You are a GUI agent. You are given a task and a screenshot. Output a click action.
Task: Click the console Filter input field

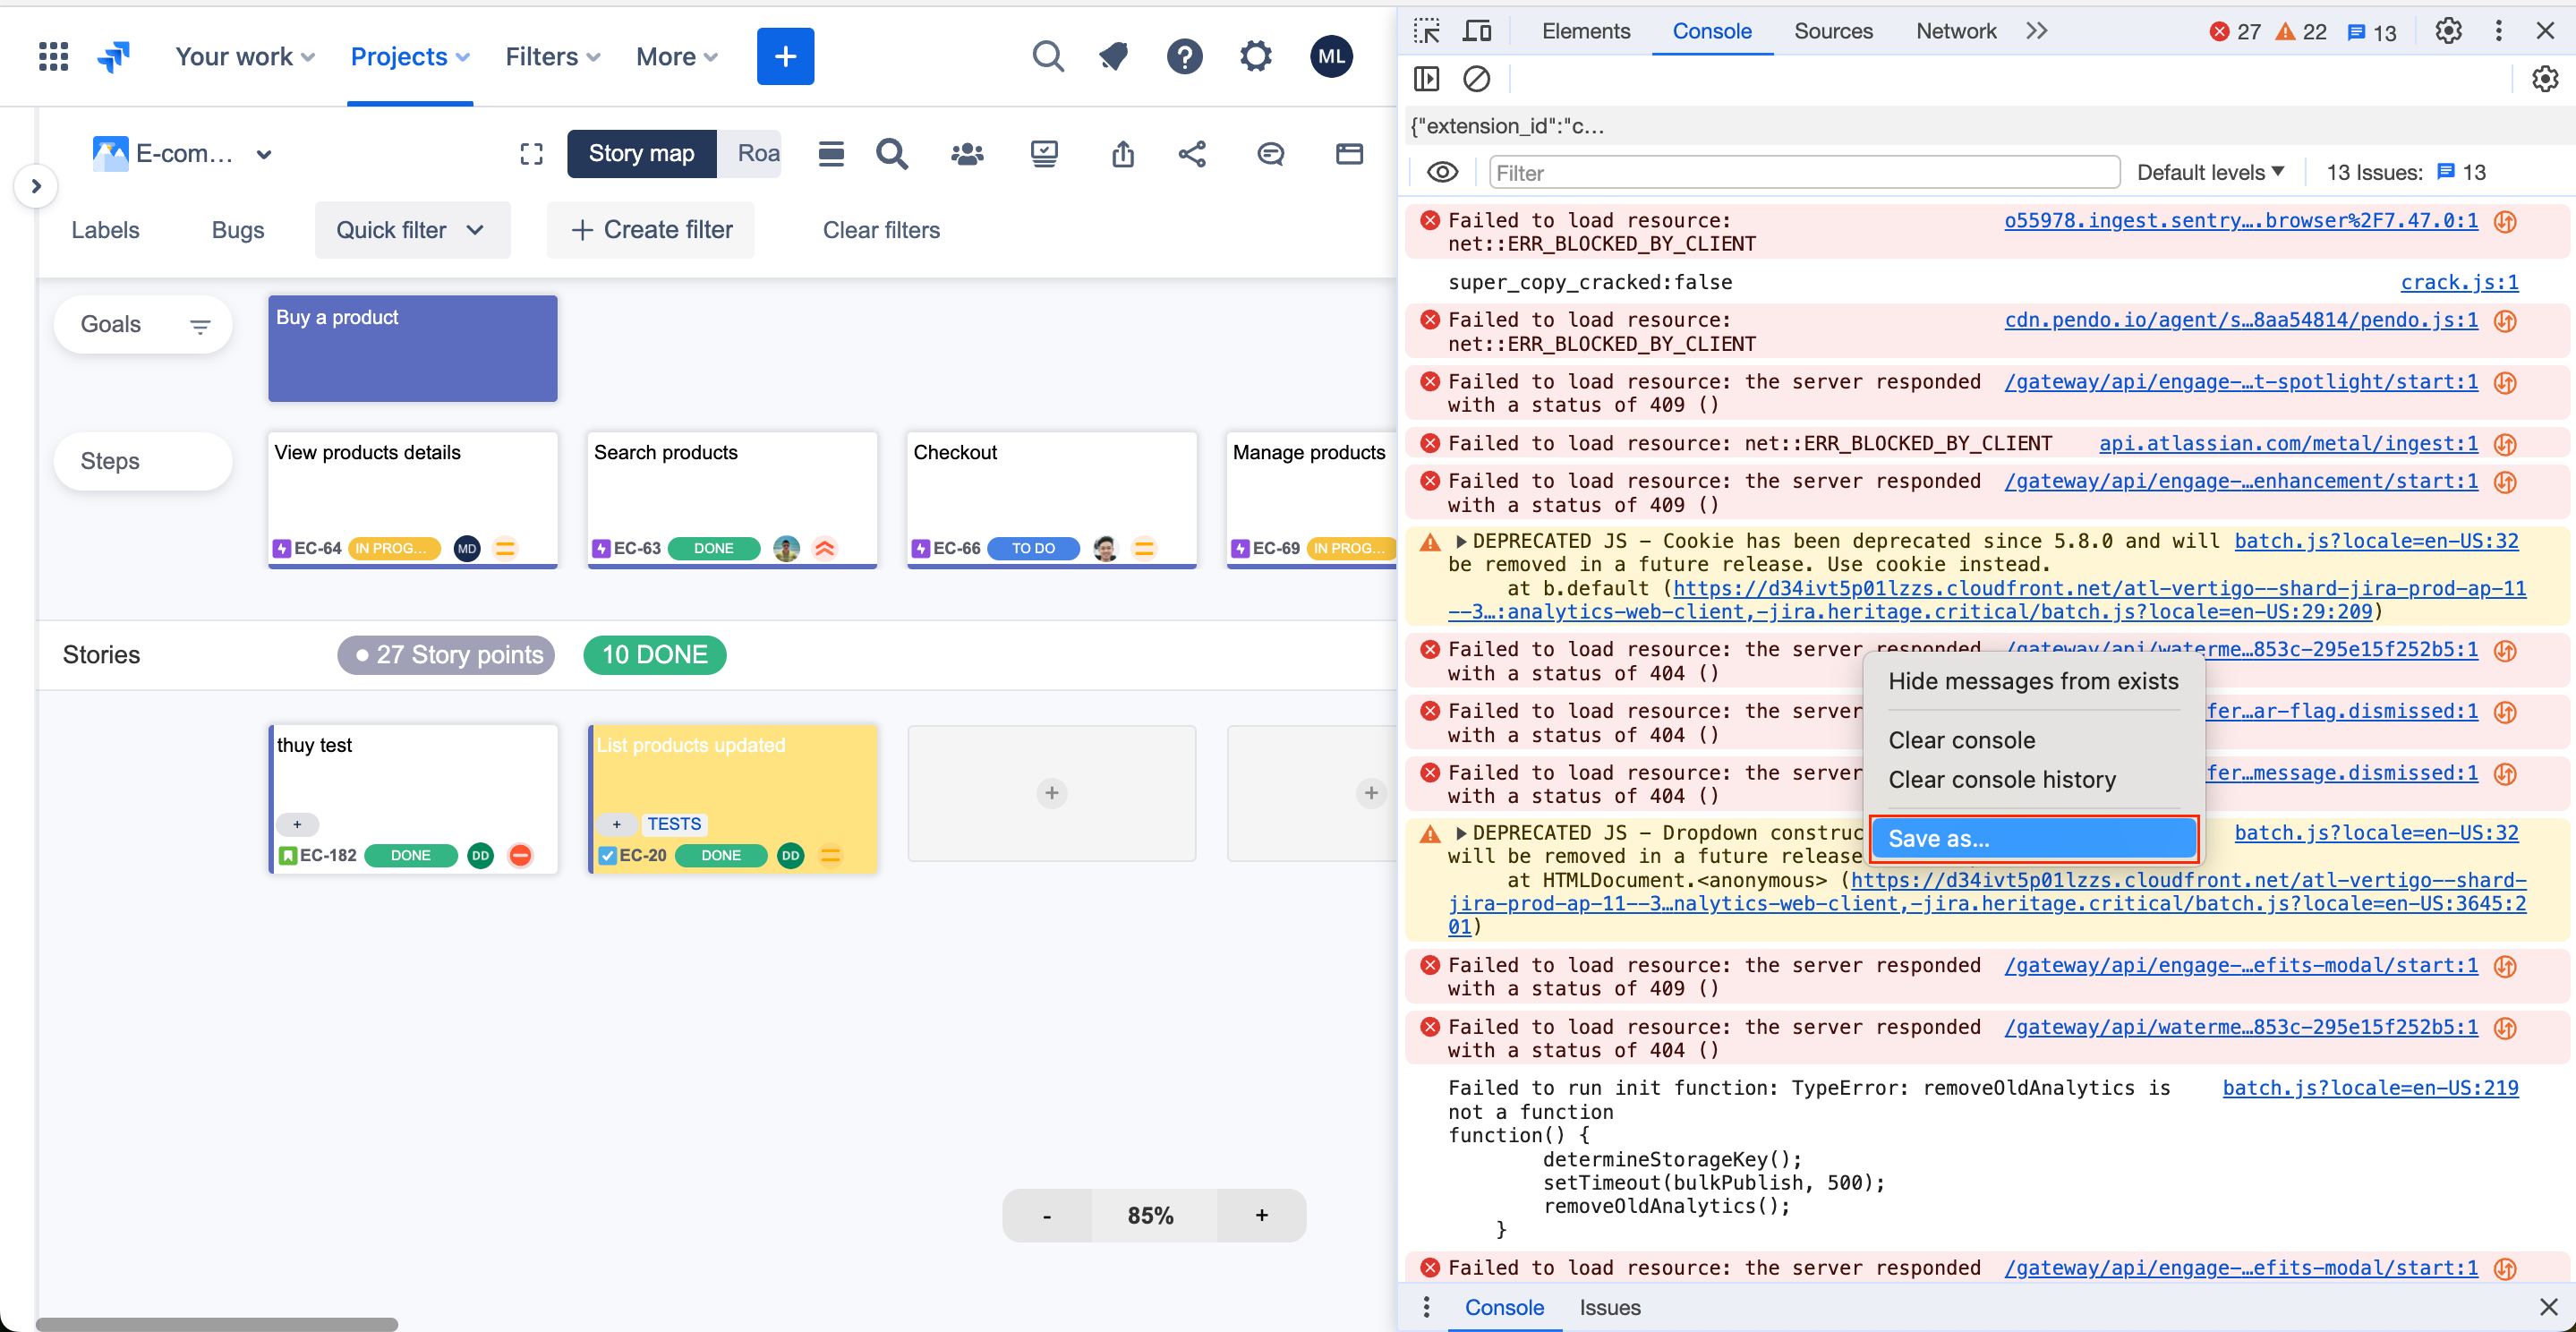point(1803,172)
